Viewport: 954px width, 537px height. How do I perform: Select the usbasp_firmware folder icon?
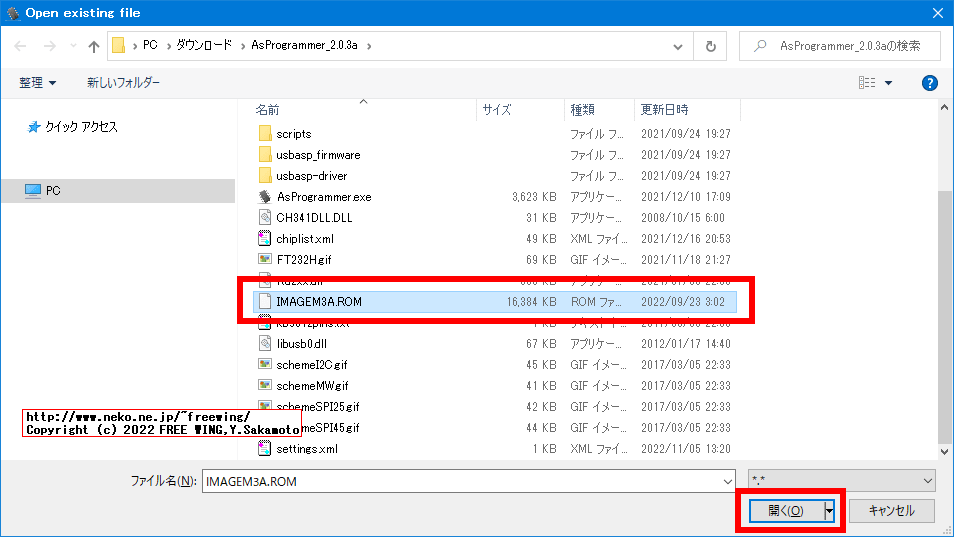coord(265,154)
